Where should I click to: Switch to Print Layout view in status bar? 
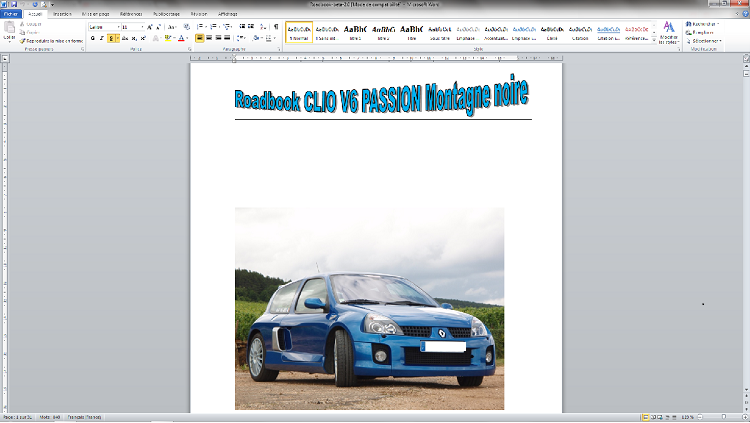click(x=645, y=417)
